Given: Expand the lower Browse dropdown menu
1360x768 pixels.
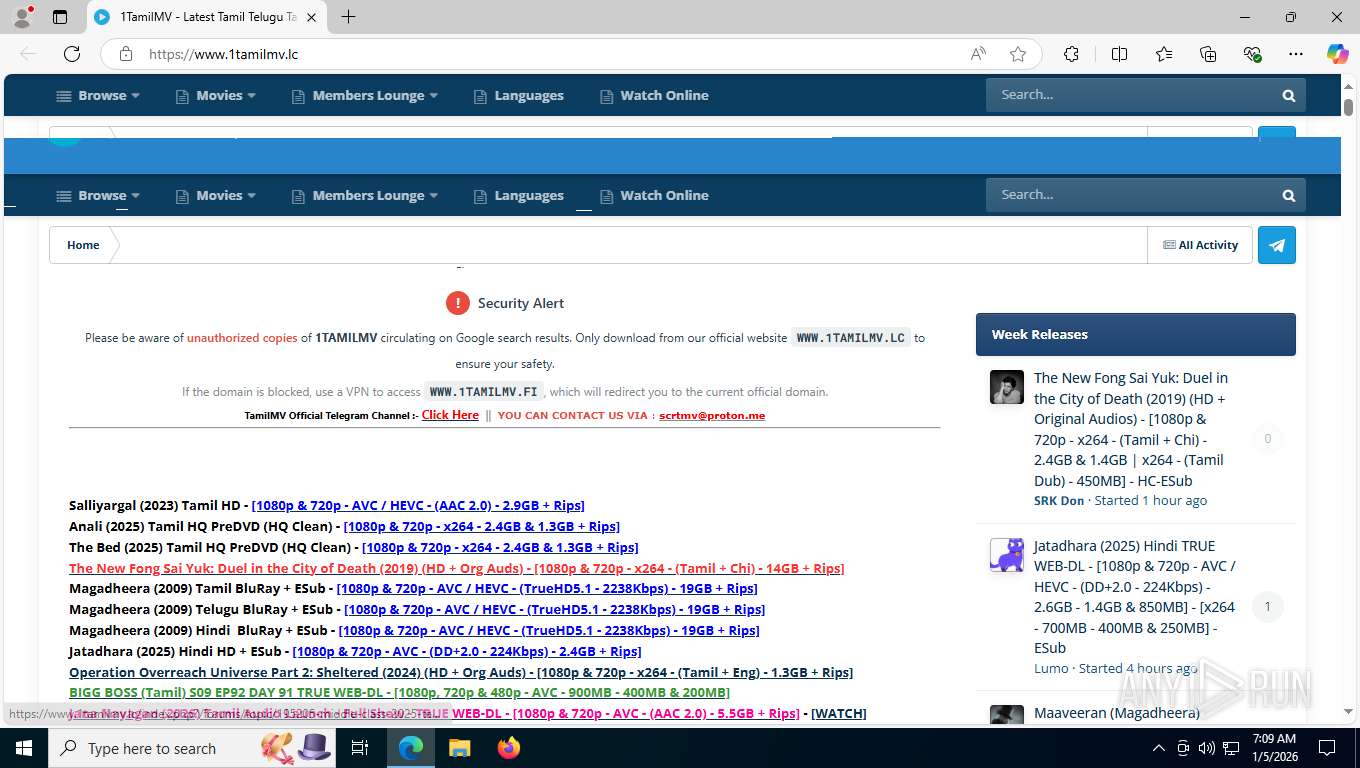Looking at the screenshot, I should pyautogui.click(x=98, y=196).
